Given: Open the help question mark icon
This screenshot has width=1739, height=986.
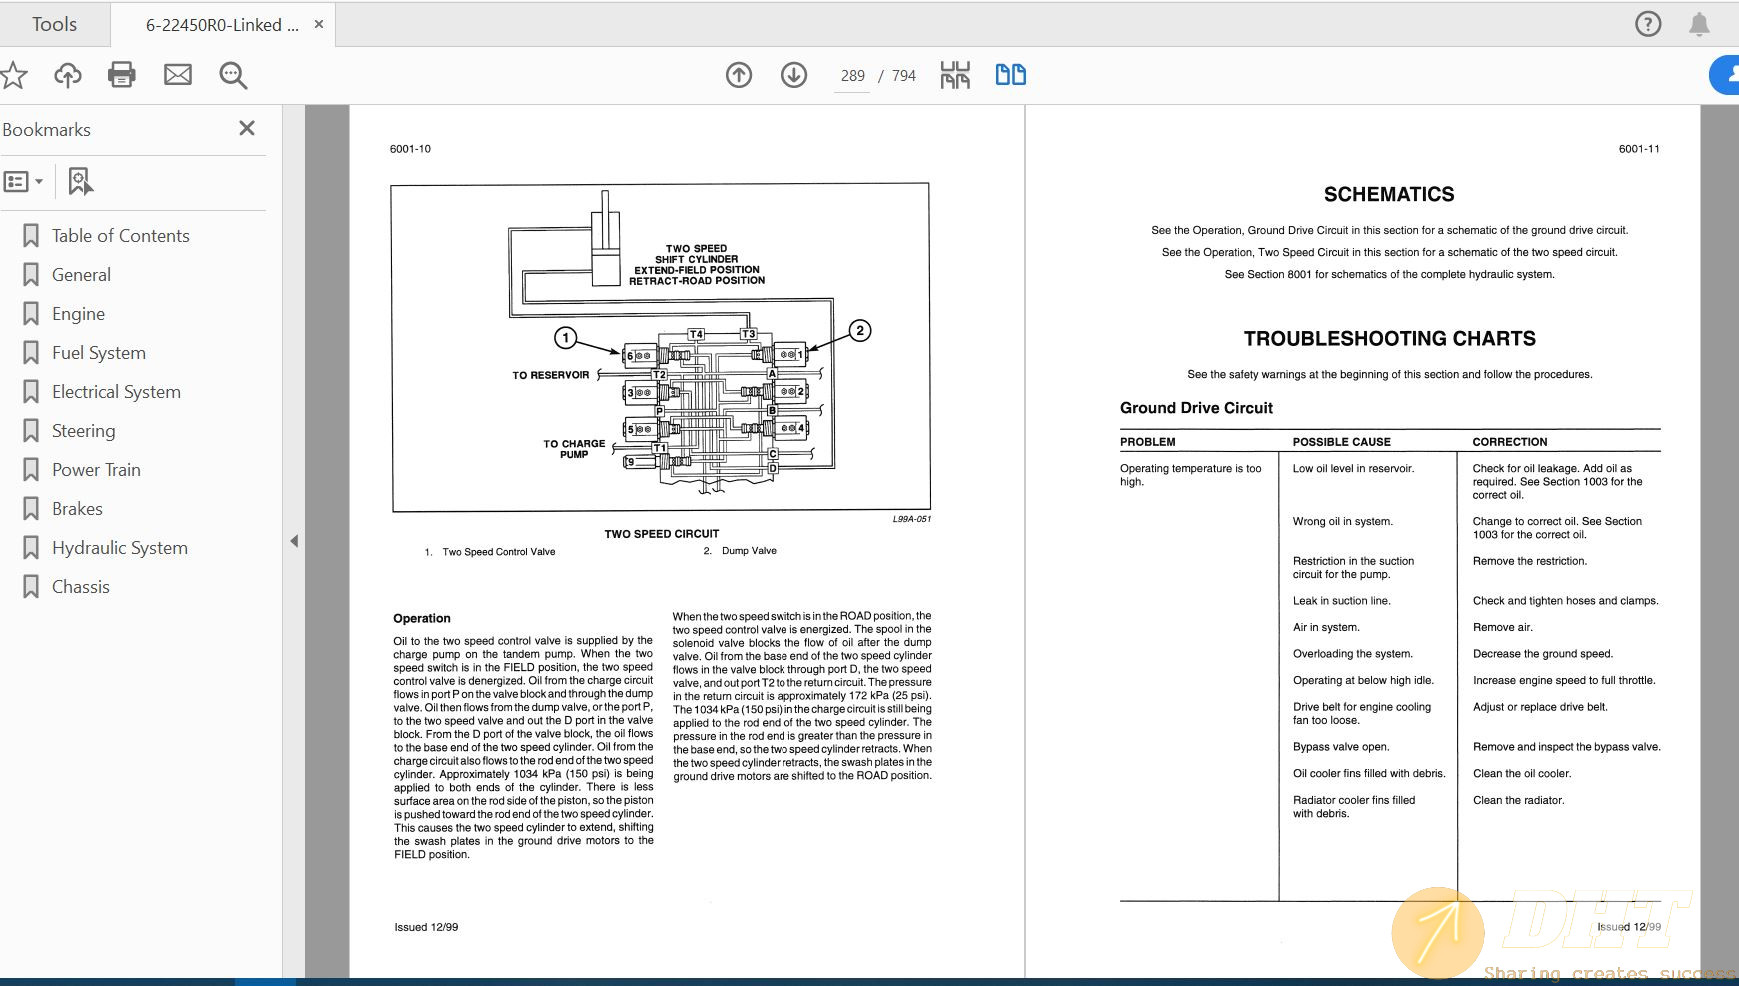Looking at the screenshot, I should pyautogui.click(x=1647, y=24).
